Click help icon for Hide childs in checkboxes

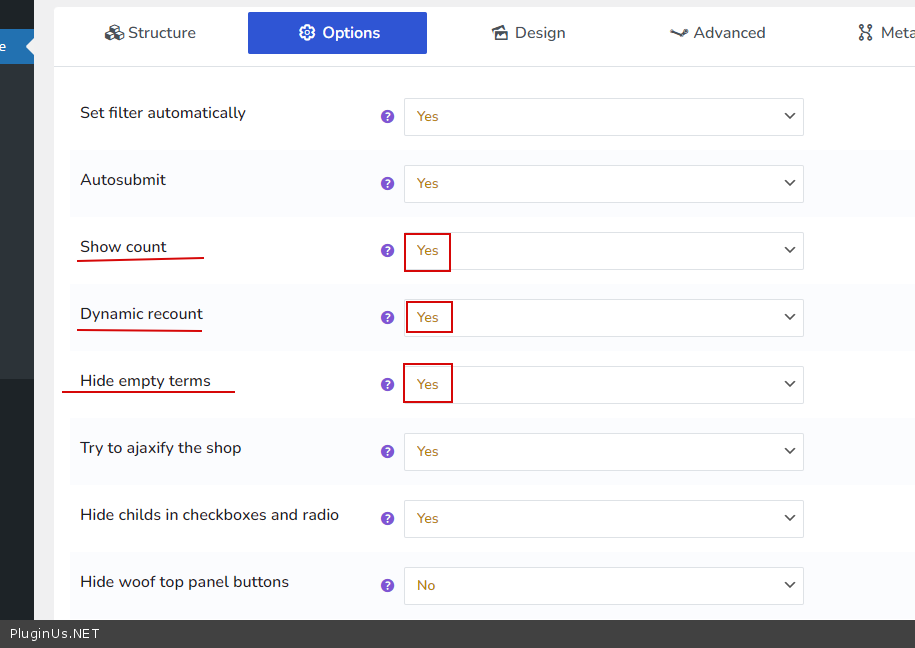click(x=388, y=518)
